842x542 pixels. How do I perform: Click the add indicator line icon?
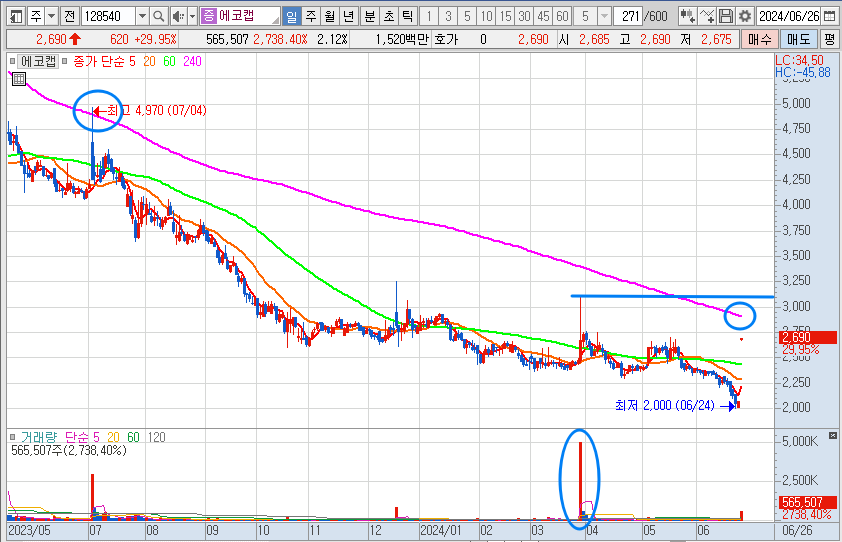point(707,16)
